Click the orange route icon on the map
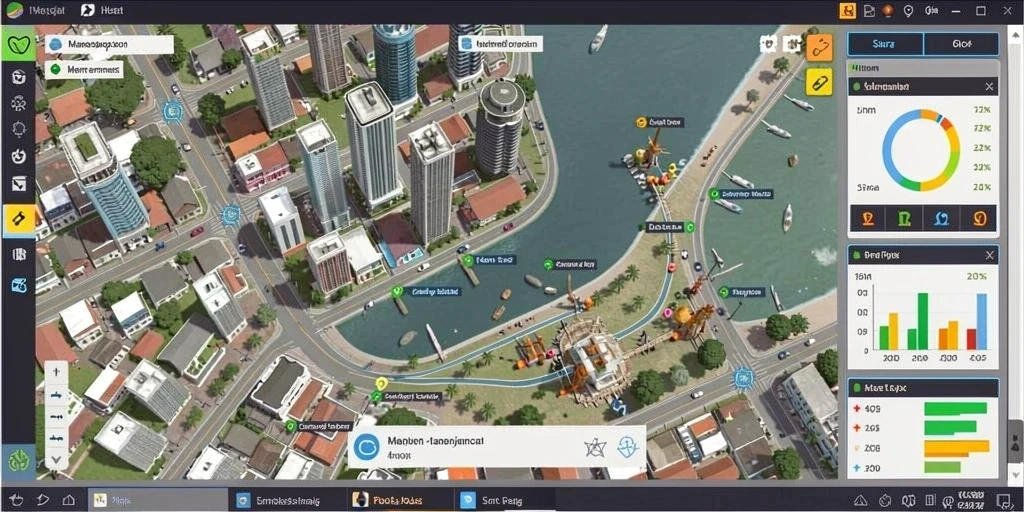Screen dimensions: 1024x512 819,48
